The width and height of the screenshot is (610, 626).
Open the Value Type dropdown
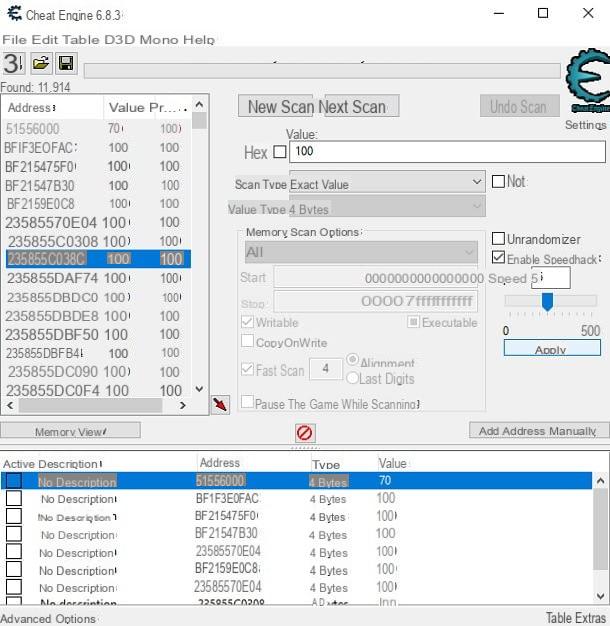click(x=387, y=206)
